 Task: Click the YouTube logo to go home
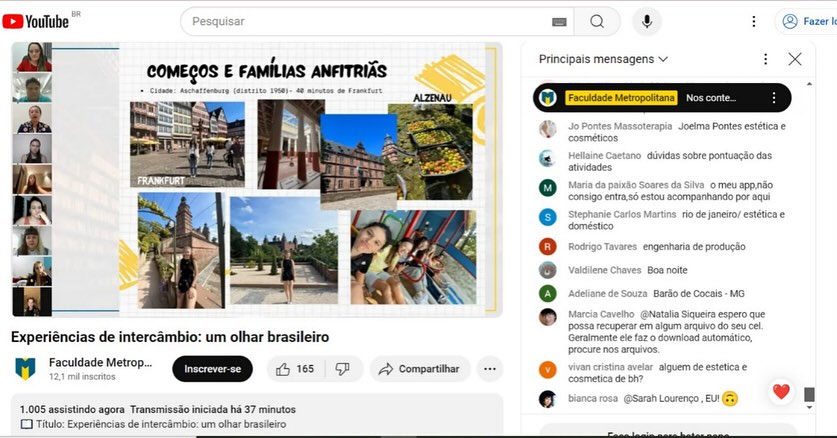pyautogui.click(x=36, y=21)
